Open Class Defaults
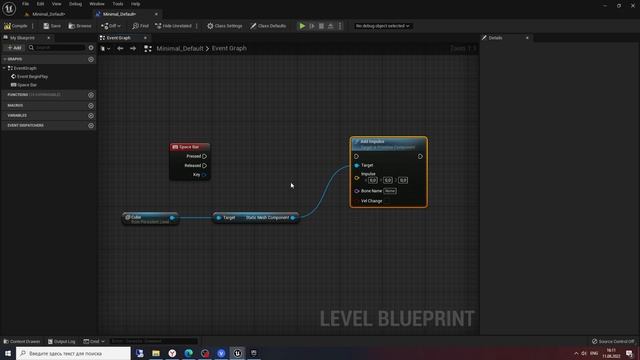640x360 pixels. click(x=268, y=26)
